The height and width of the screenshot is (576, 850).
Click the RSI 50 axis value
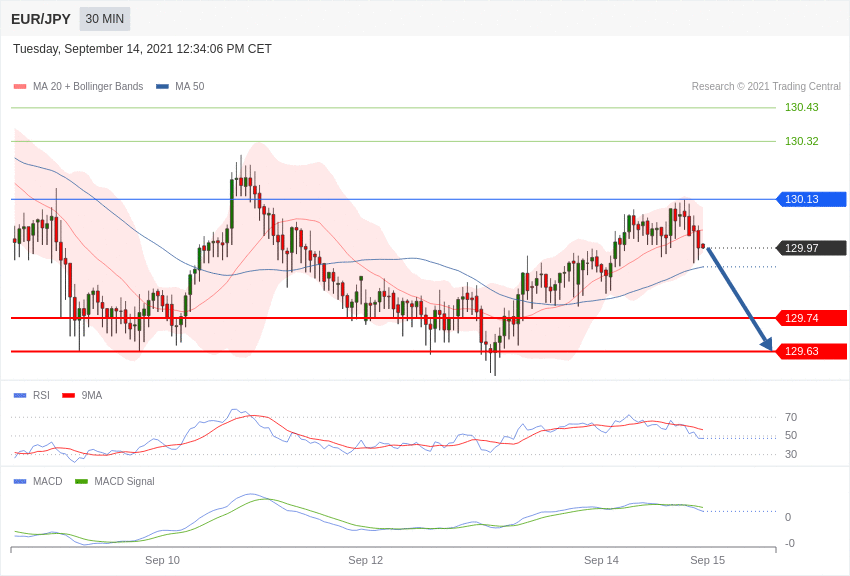pos(791,435)
